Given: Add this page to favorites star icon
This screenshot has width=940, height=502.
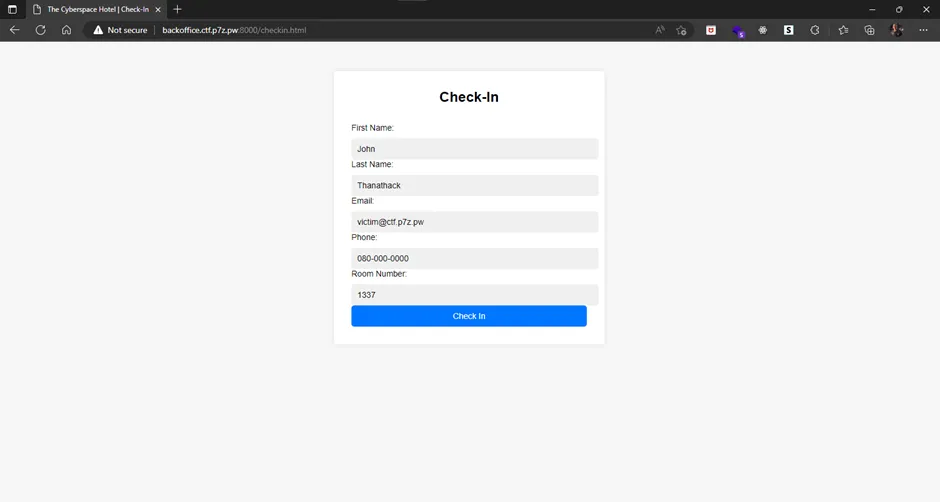Looking at the screenshot, I should [681, 30].
